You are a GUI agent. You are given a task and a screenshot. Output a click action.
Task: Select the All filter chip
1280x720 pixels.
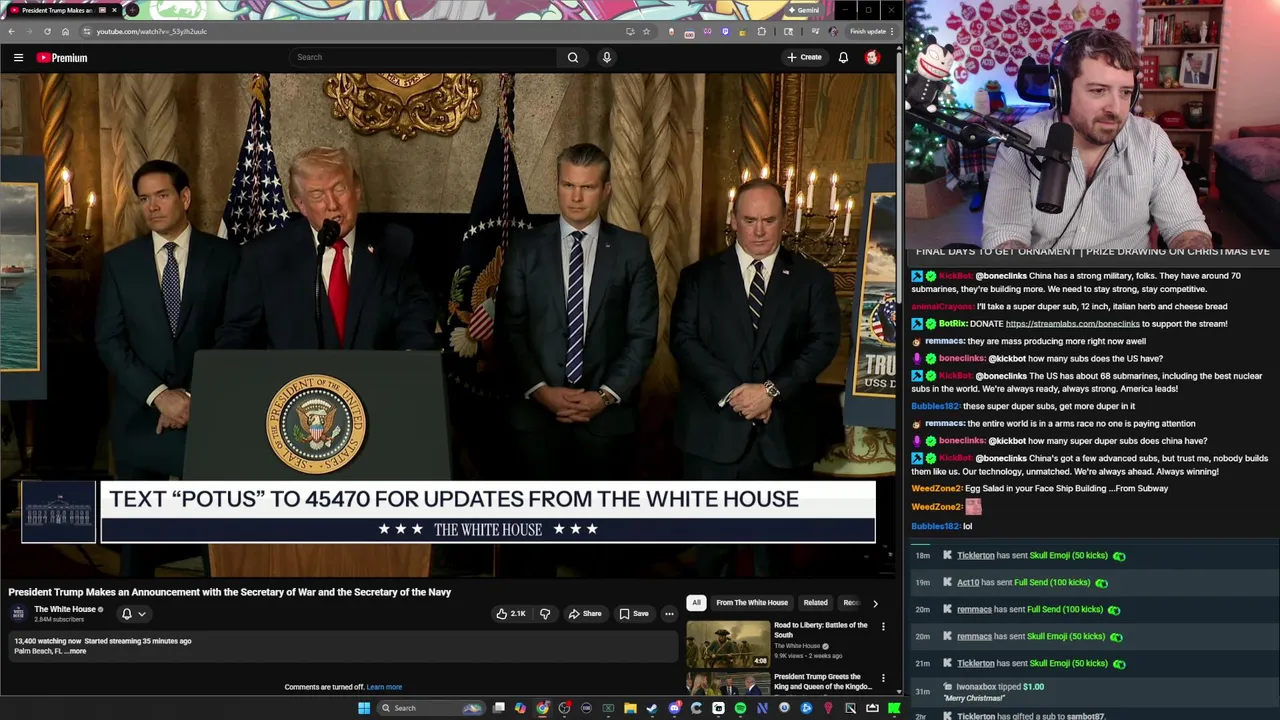696,603
